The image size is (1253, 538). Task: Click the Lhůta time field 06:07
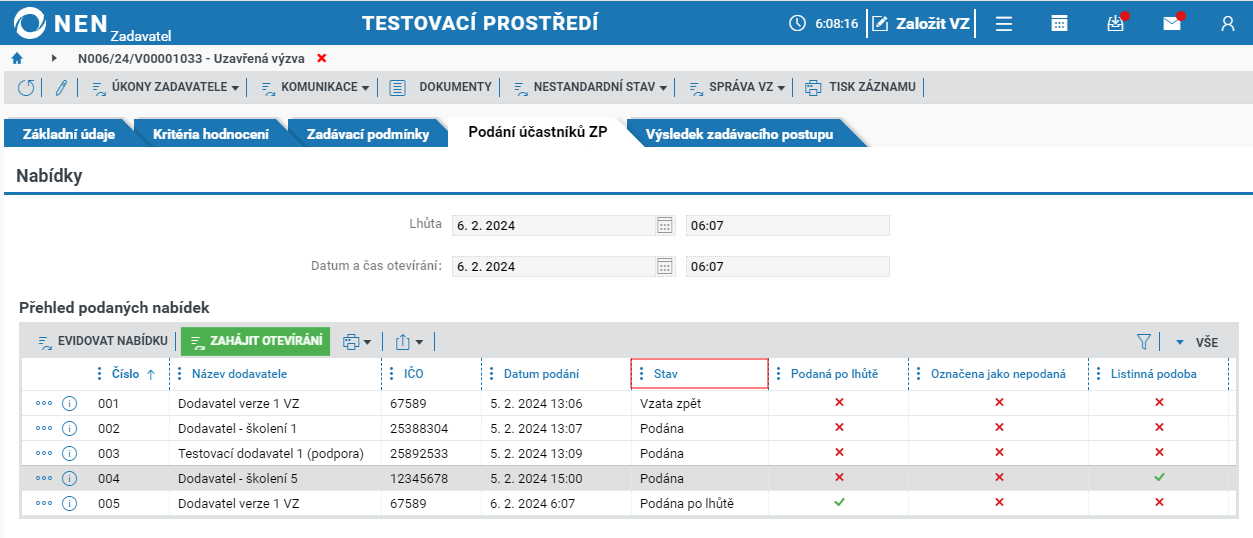(x=787, y=226)
